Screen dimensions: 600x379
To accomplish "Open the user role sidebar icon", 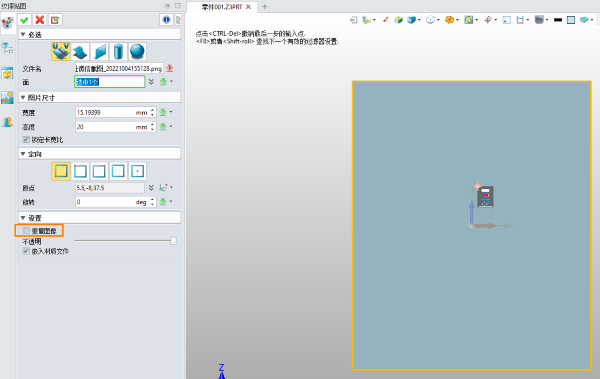I will (7, 122).
